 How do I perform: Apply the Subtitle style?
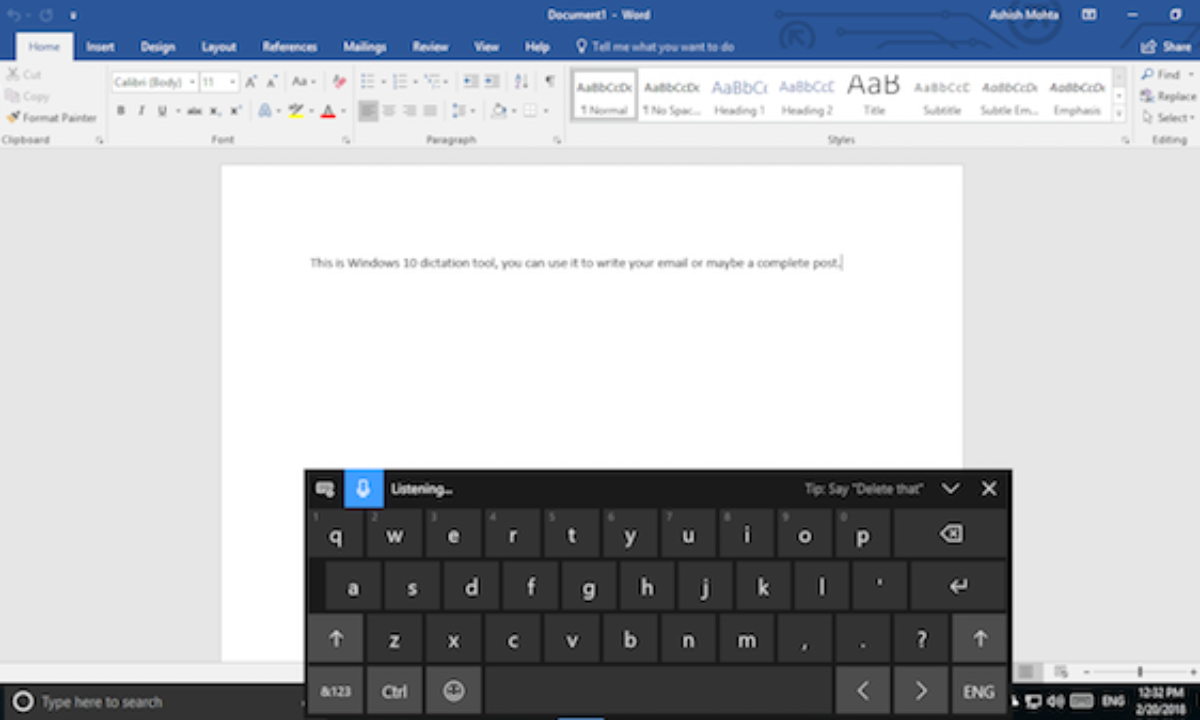[x=942, y=96]
